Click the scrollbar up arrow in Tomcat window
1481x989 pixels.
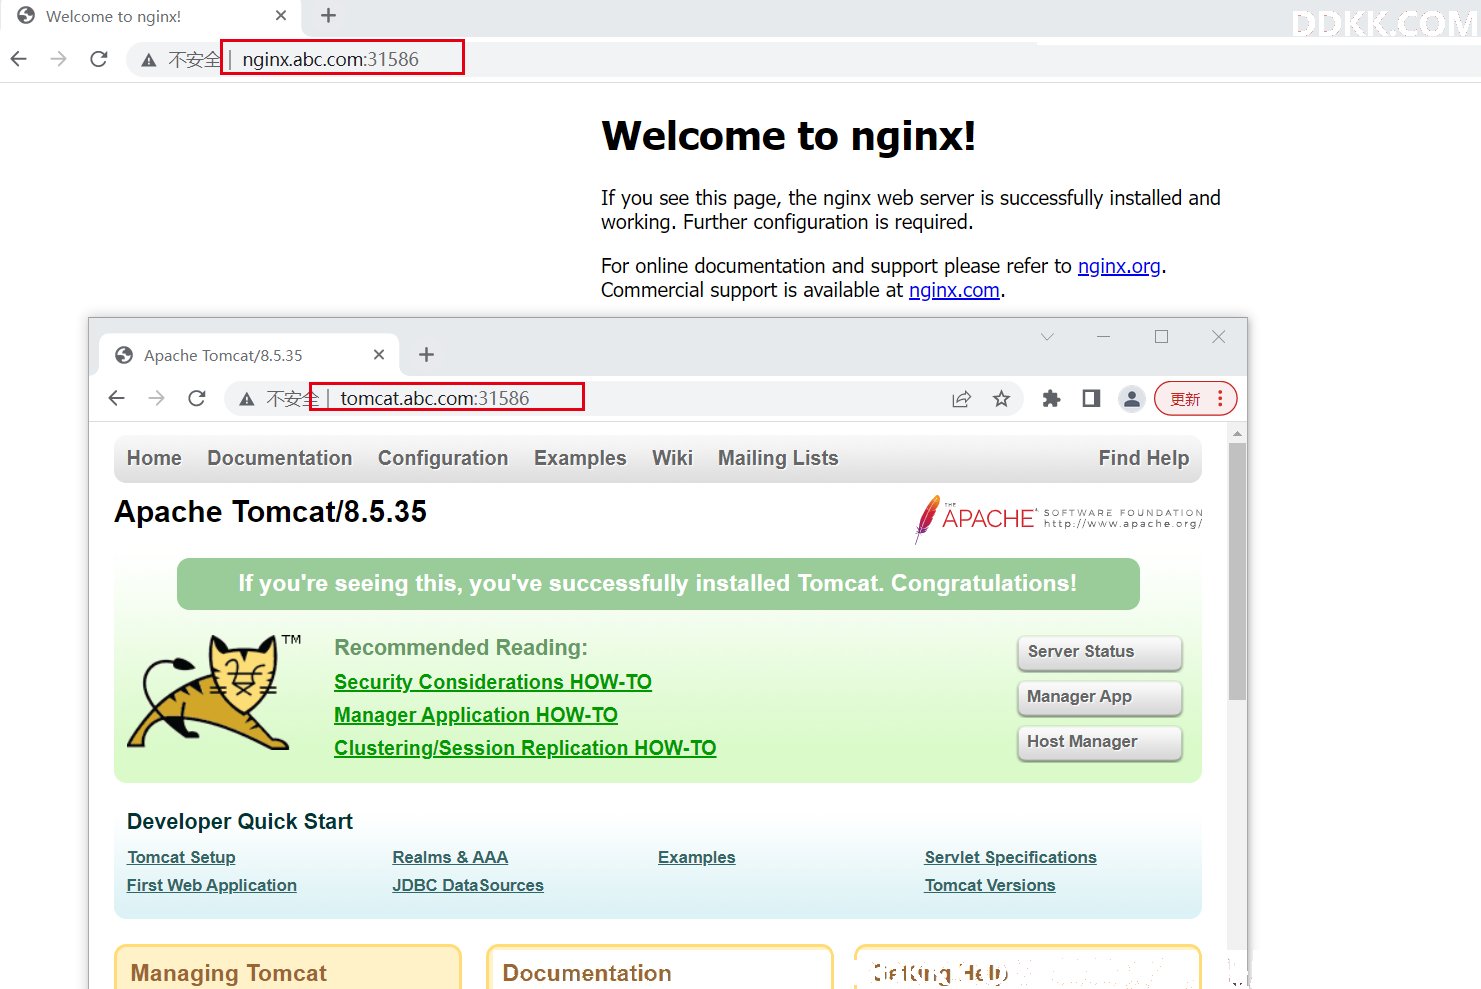pos(1237,434)
